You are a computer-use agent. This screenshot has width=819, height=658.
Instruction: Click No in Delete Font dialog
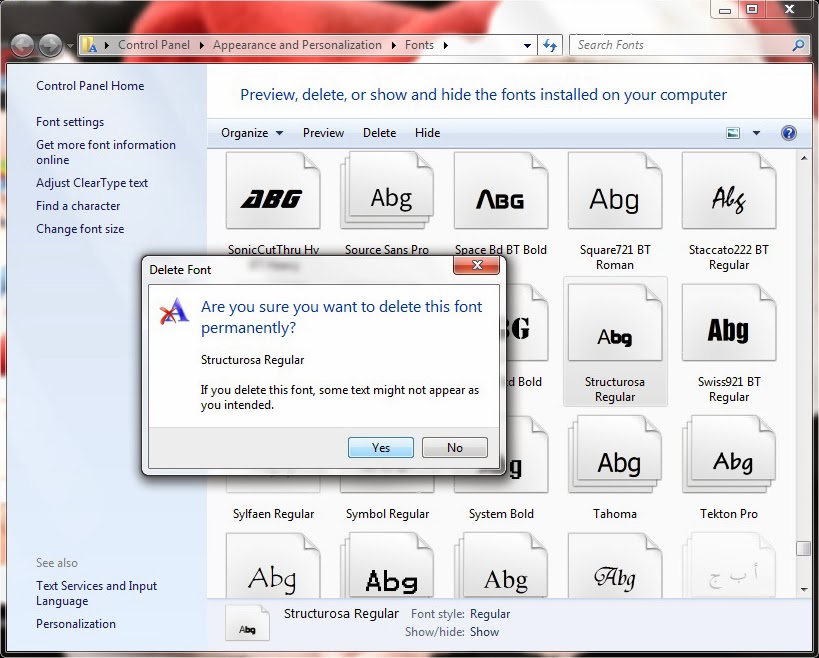click(x=455, y=448)
